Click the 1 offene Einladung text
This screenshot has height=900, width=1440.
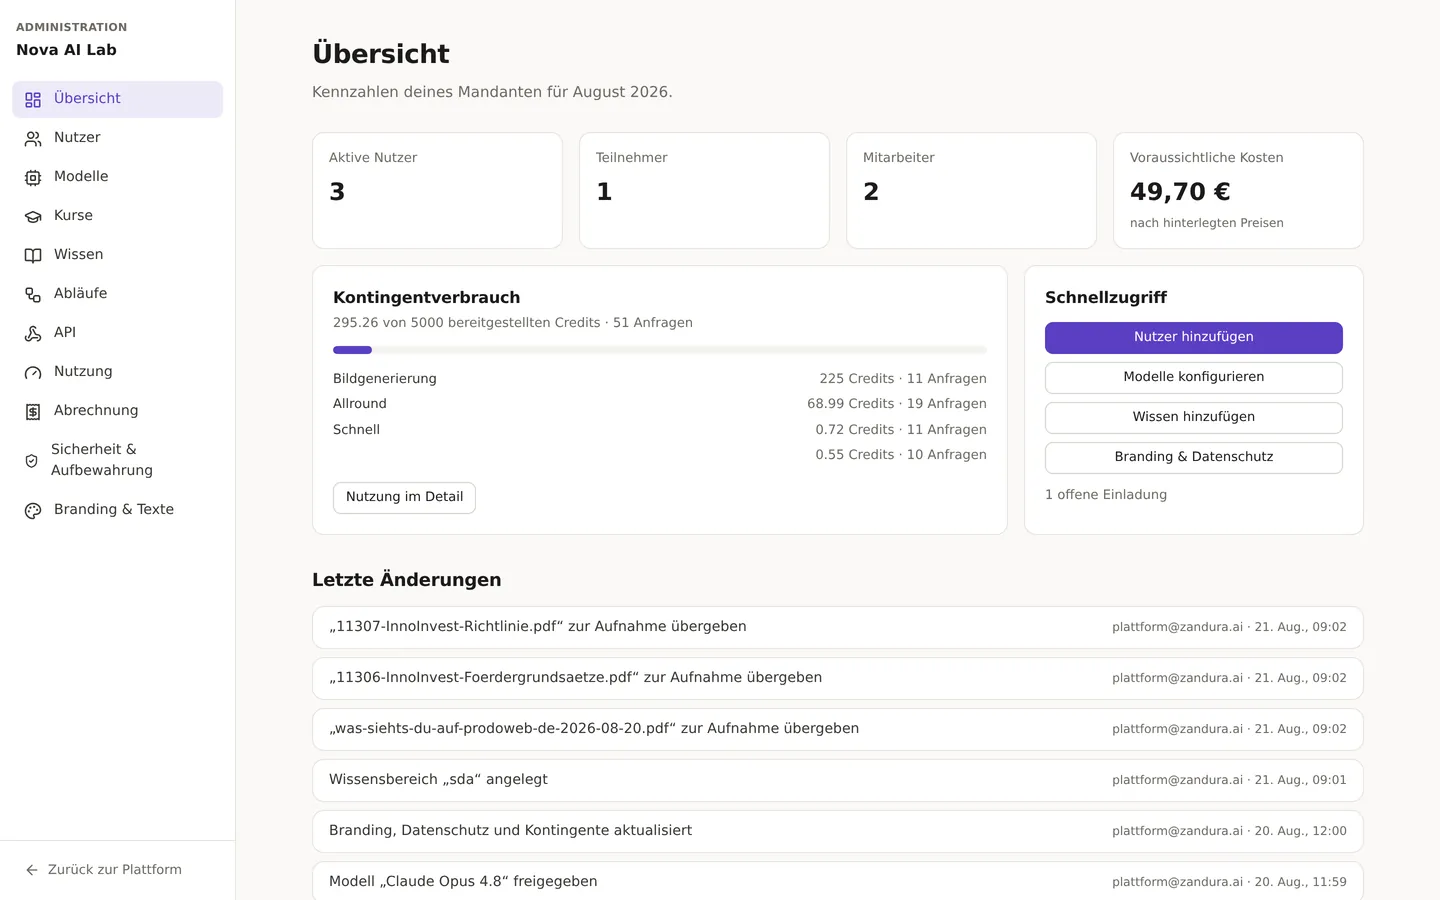pos(1106,495)
